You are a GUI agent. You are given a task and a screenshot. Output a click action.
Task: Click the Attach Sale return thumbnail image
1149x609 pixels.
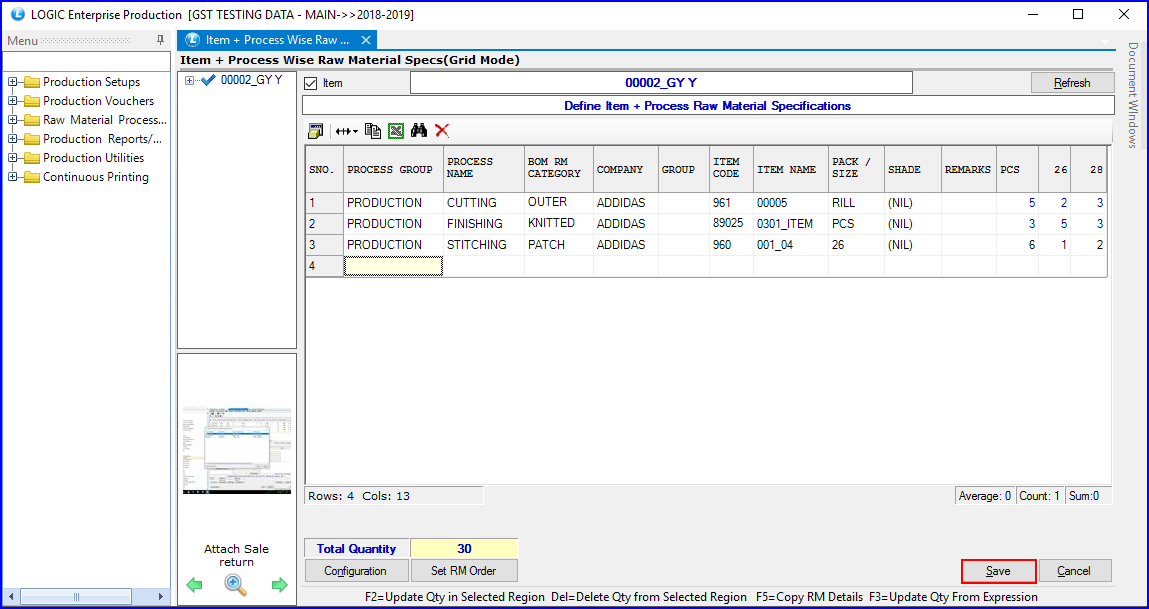[237, 448]
